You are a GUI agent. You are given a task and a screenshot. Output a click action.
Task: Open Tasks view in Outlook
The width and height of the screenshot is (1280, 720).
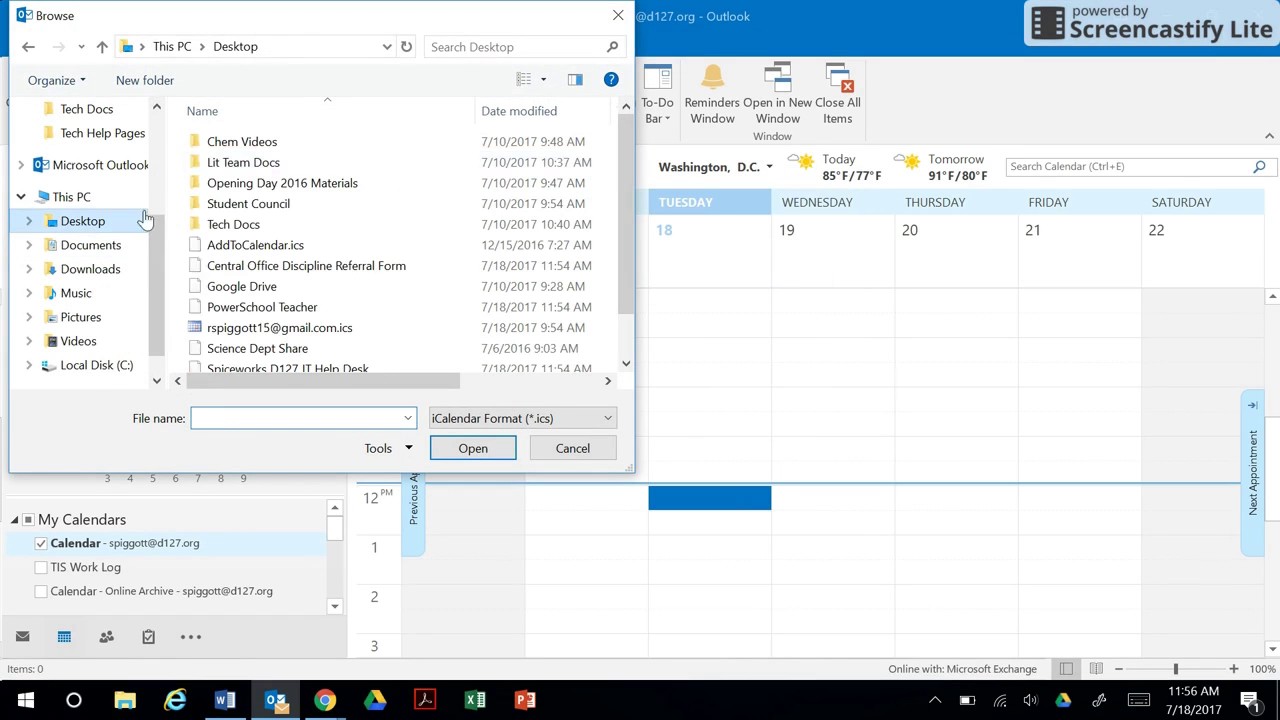148,637
